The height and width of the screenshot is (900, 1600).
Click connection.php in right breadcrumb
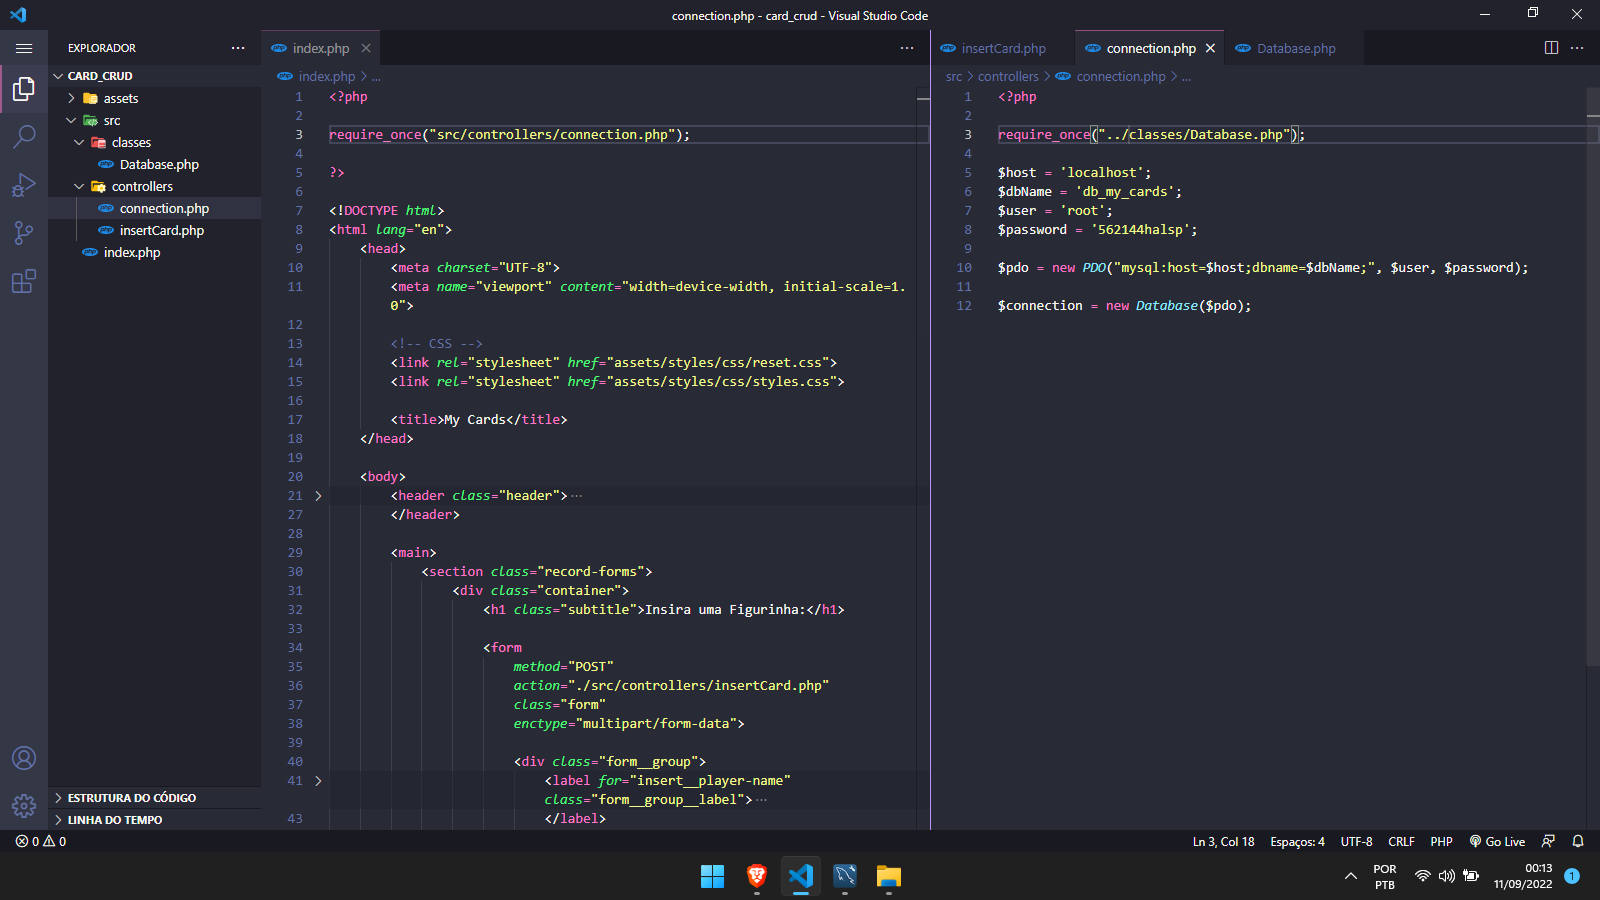[x=1121, y=76]
